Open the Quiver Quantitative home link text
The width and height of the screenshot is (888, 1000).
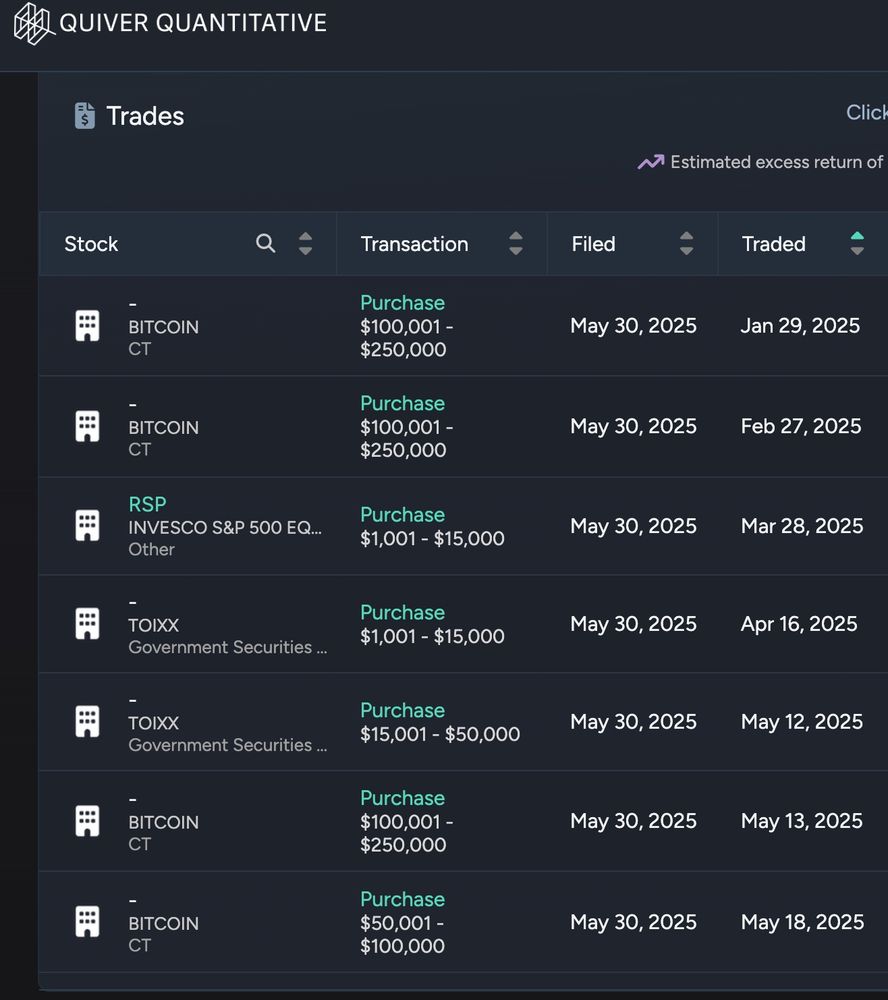193,23
